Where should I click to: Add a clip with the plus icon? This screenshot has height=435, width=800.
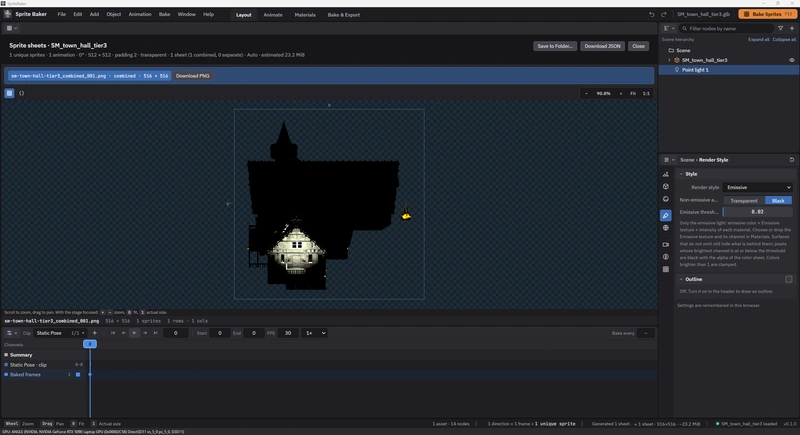point(94,333)
